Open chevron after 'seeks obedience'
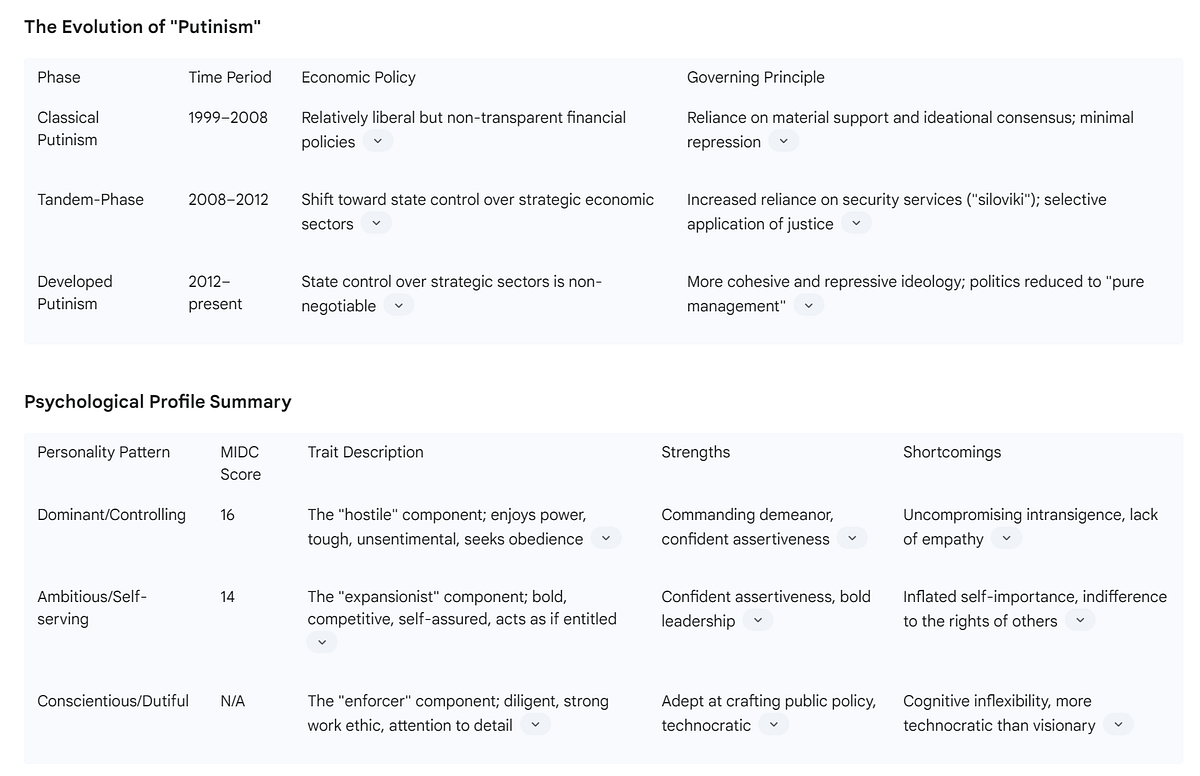This screenshot has width=1200, height=776. pos(606,539)
